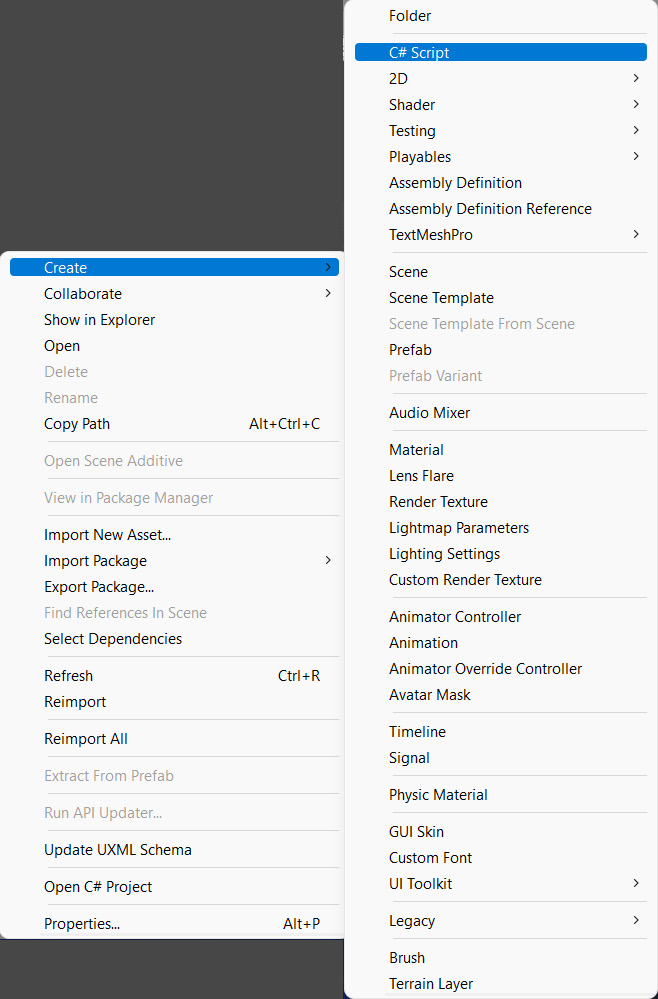This screenshot has width=658, height=999.
Task: Create a Terrain Layer
Action: point(501,984)
